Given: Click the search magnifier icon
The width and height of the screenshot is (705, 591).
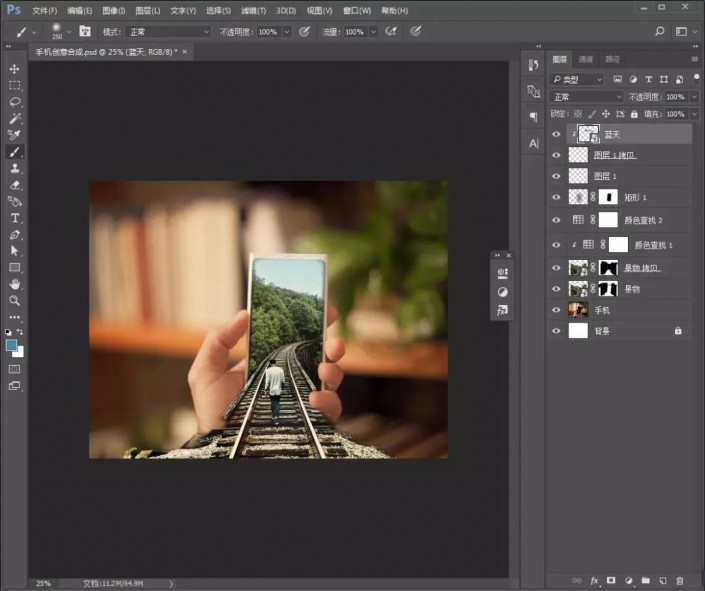Looking at the screenshot, I should coord(660,31).
